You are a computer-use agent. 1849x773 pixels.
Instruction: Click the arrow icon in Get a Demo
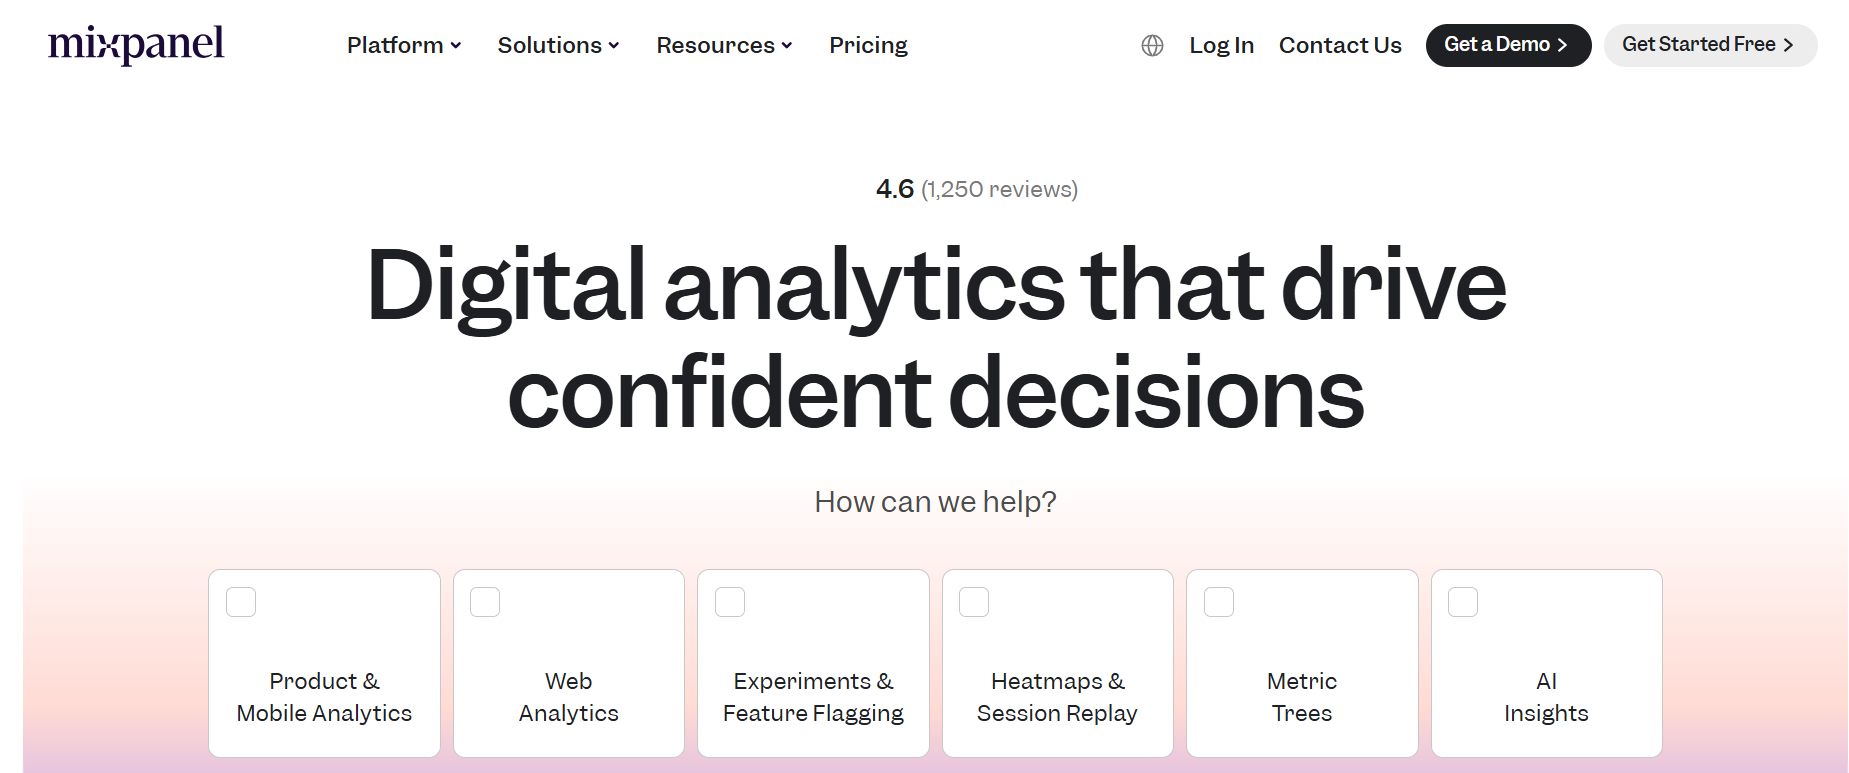pos(1562,45)
